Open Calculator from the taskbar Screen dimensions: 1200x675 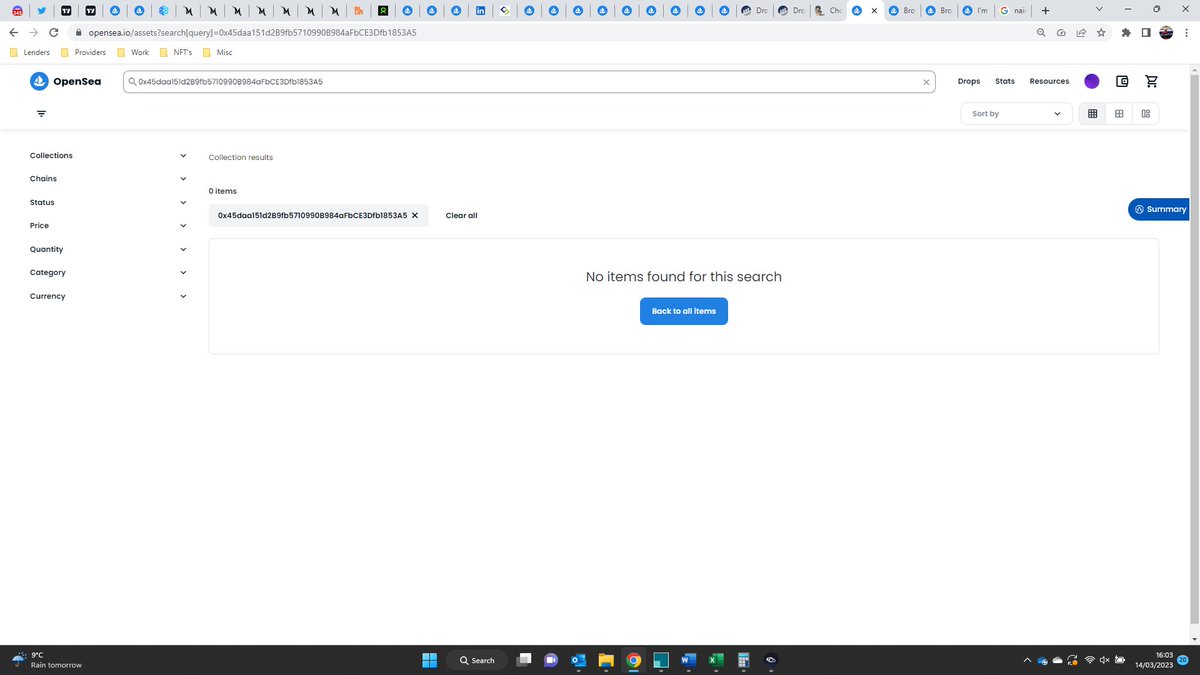pyautogui.click(x=743, y=660)
